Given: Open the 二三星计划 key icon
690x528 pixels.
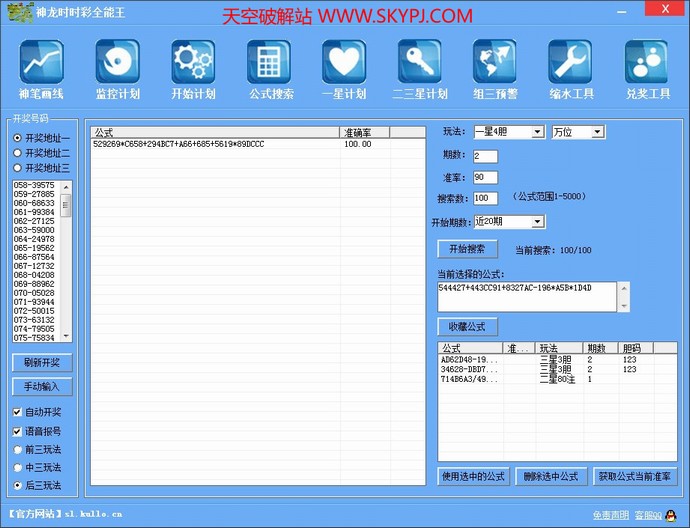Looking at the screenshot, I should [419, 63].
